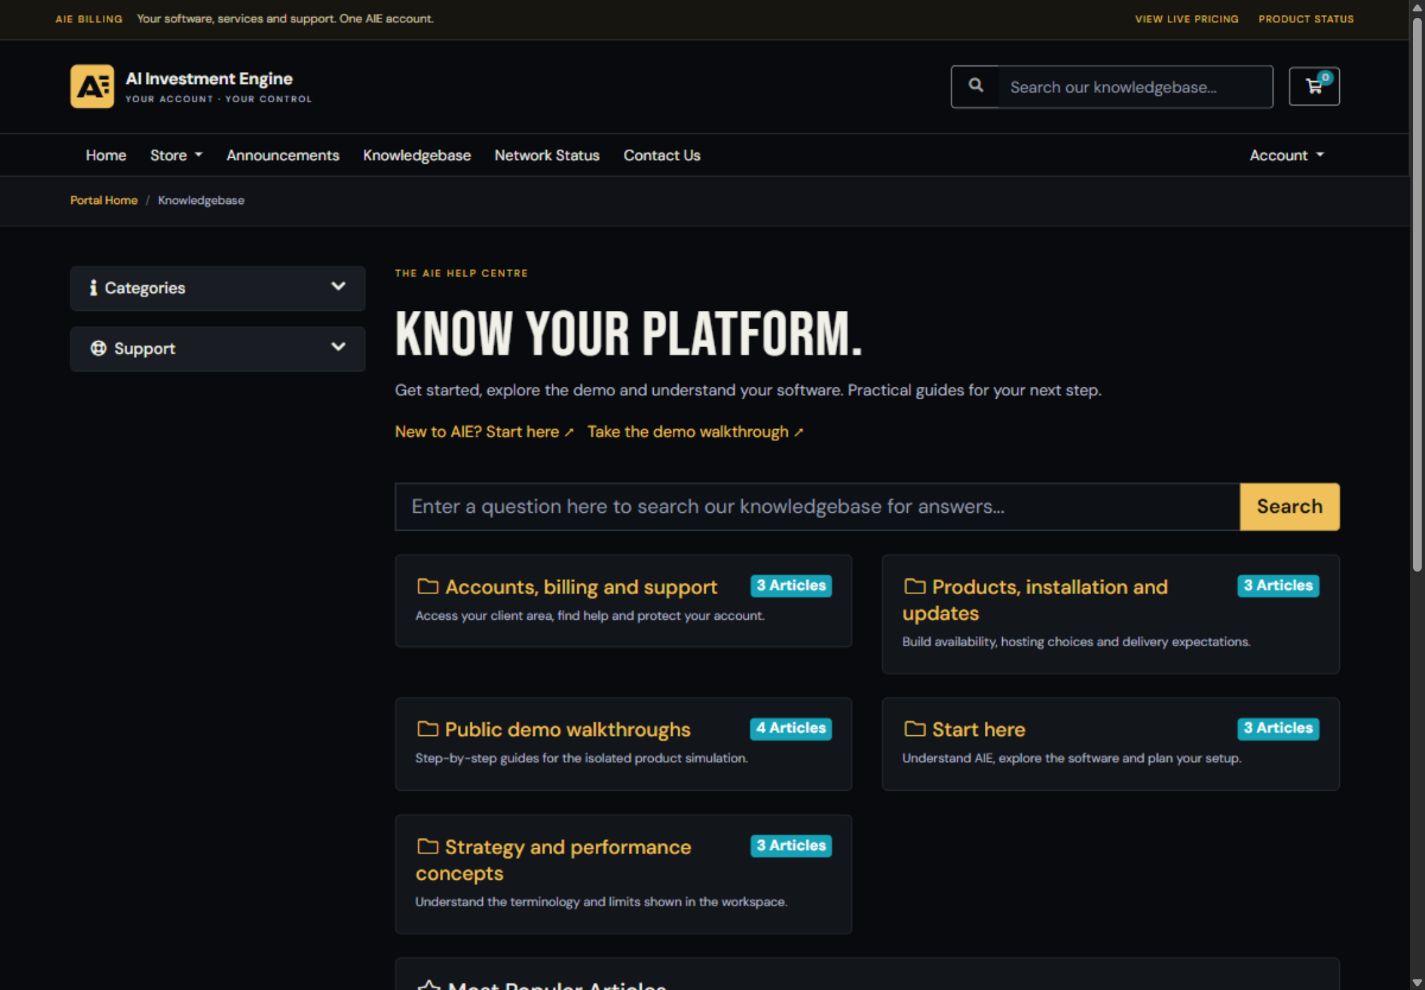Open the shopping cart icon
This screenshot has width=1425, height=990.
[1314, 86]
